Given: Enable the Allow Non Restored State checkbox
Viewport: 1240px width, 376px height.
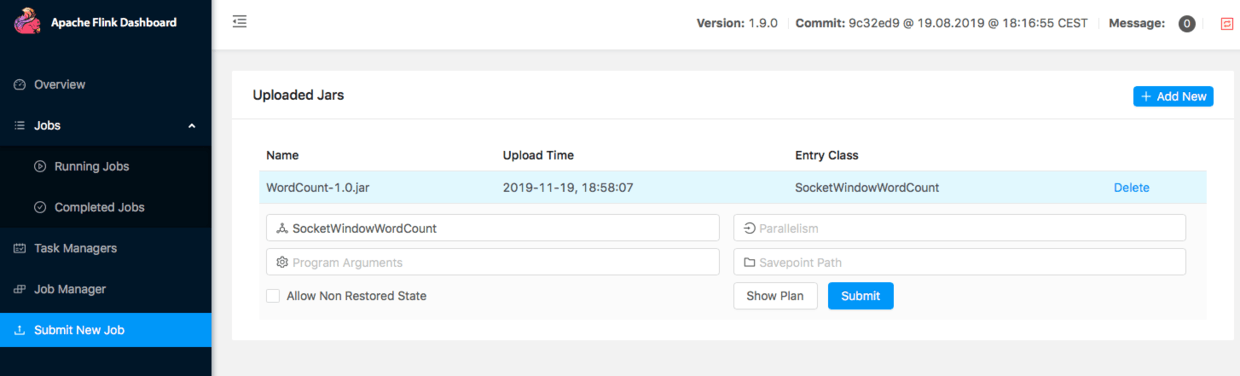Looking at the screenshot, I should (x=273, y=296).
